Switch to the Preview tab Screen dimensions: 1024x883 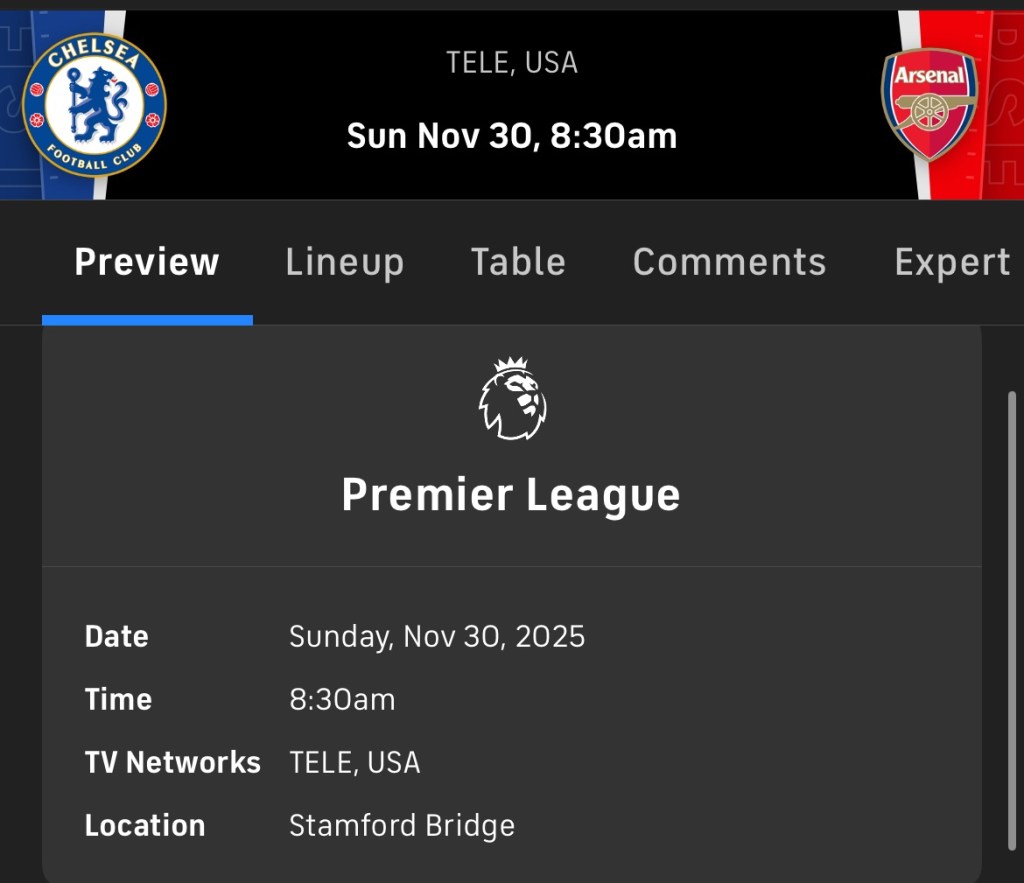(x=147, y=262)
